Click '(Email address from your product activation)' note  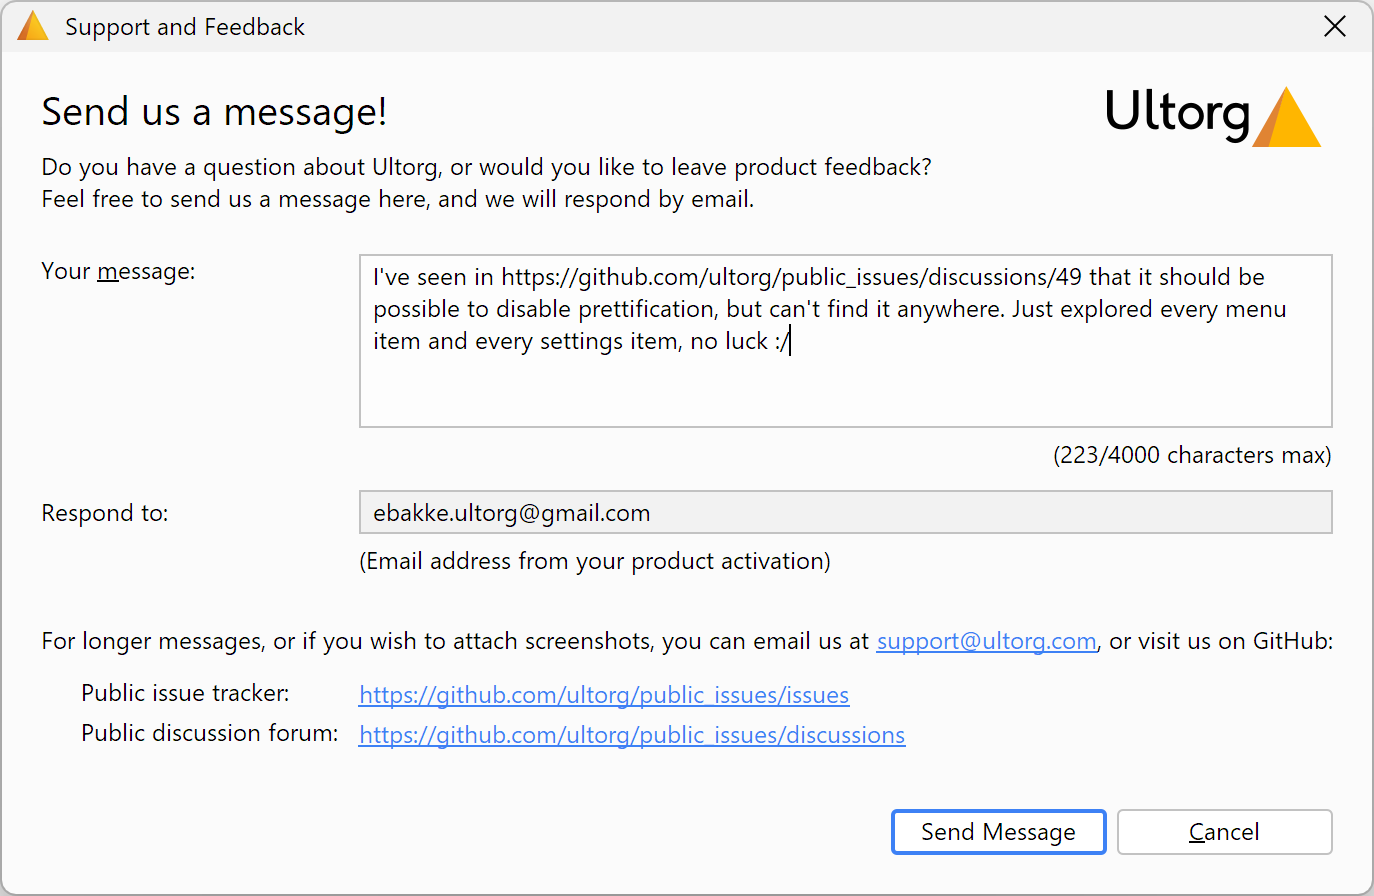tap(595, 561)
